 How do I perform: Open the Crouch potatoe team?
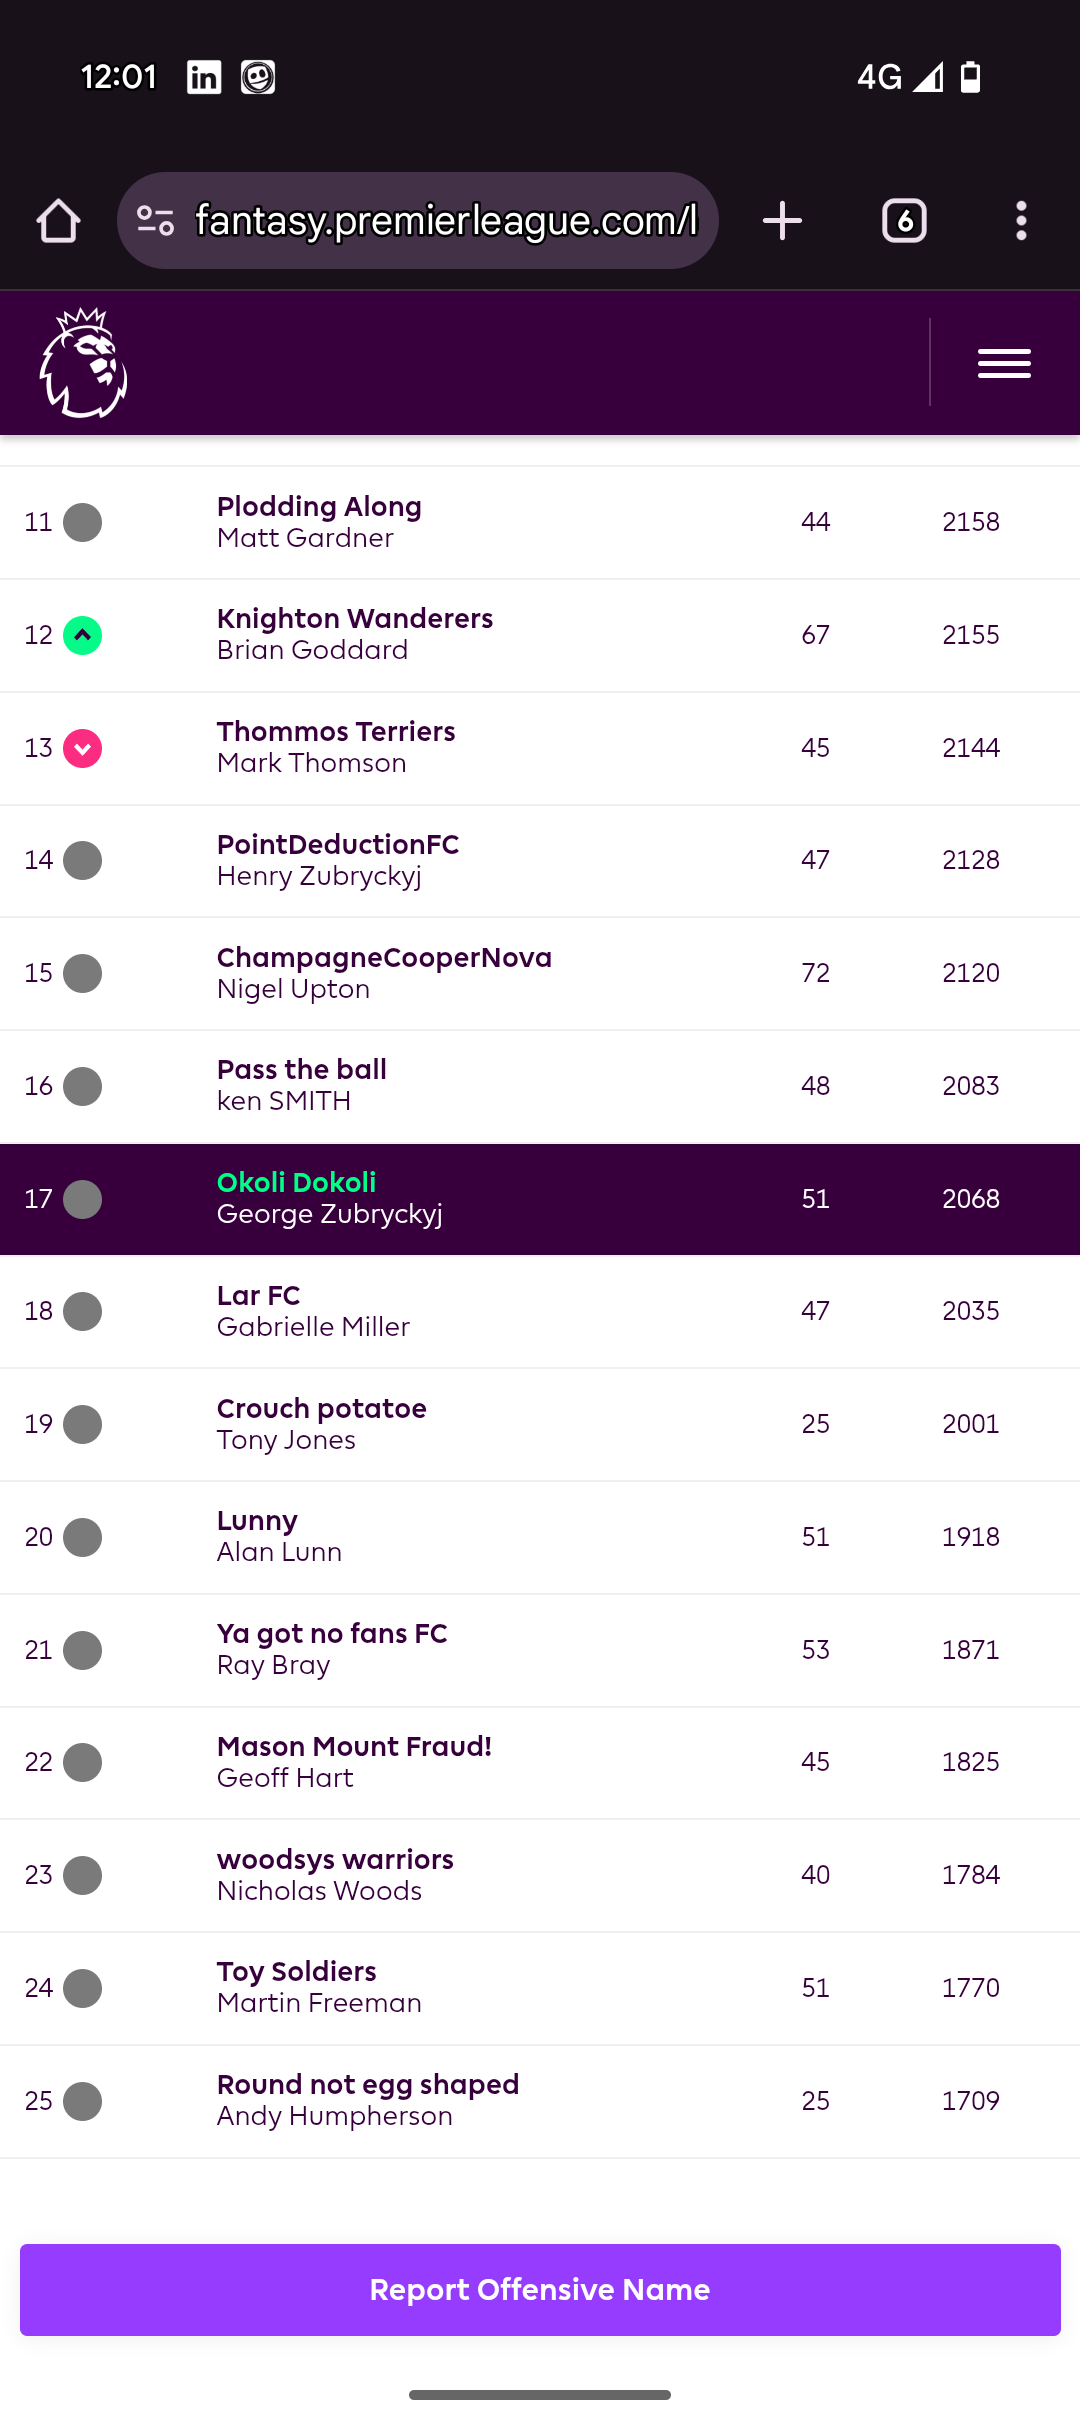(322, 1409)
